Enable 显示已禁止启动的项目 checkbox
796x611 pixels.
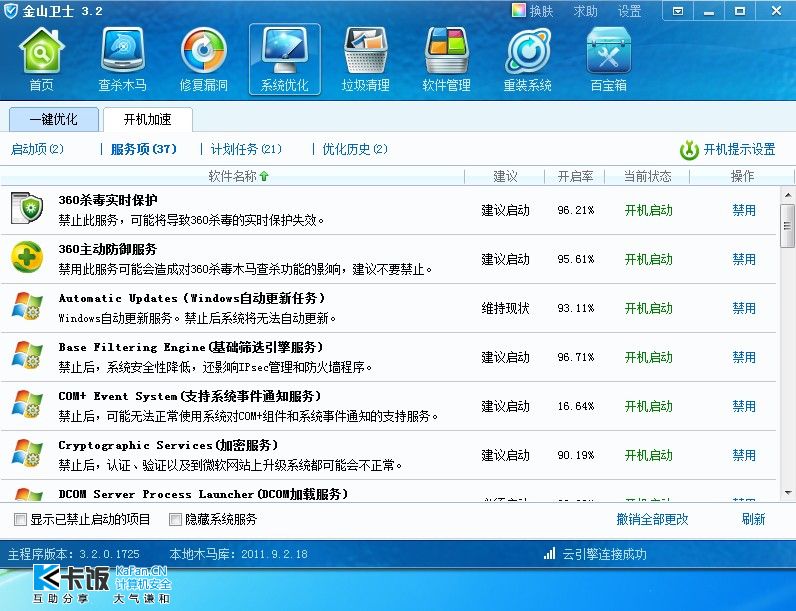point(20,519)
